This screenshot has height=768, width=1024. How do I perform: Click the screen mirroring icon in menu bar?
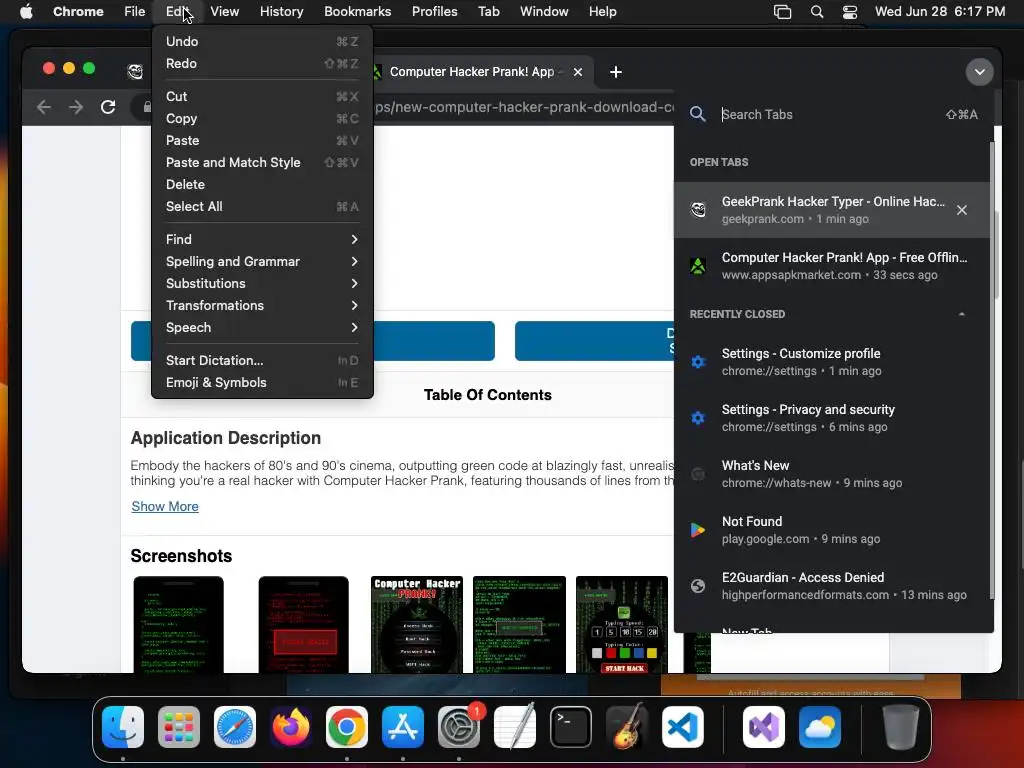(x=782, y=12)
